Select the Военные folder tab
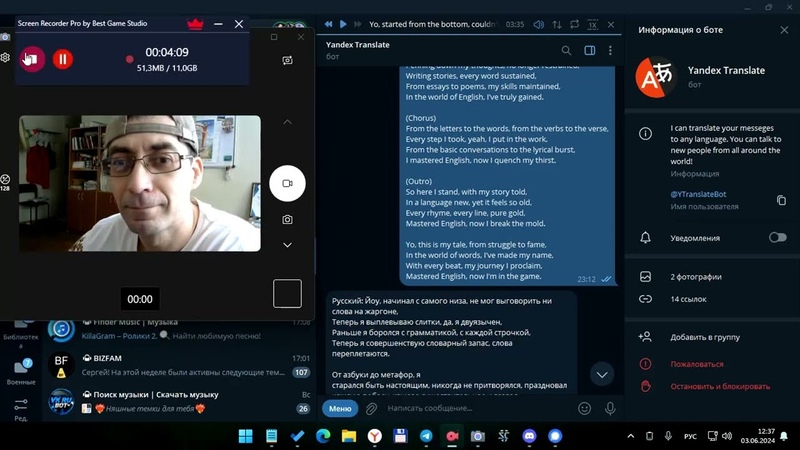This screenshot has width=800, height=450. (x=21, y=371)
